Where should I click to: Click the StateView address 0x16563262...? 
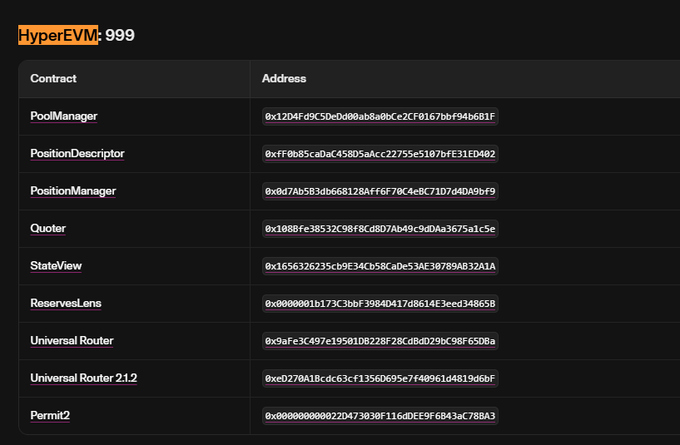[x=380, y=266]
